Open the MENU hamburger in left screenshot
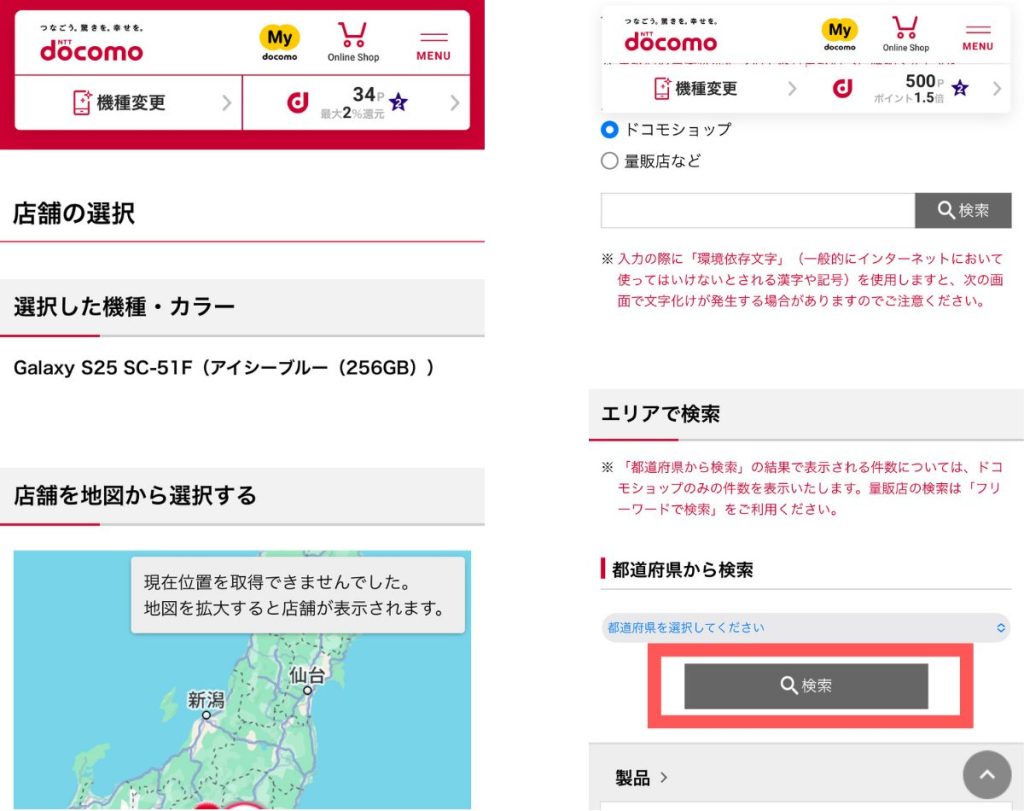 (x=434, y=46)
